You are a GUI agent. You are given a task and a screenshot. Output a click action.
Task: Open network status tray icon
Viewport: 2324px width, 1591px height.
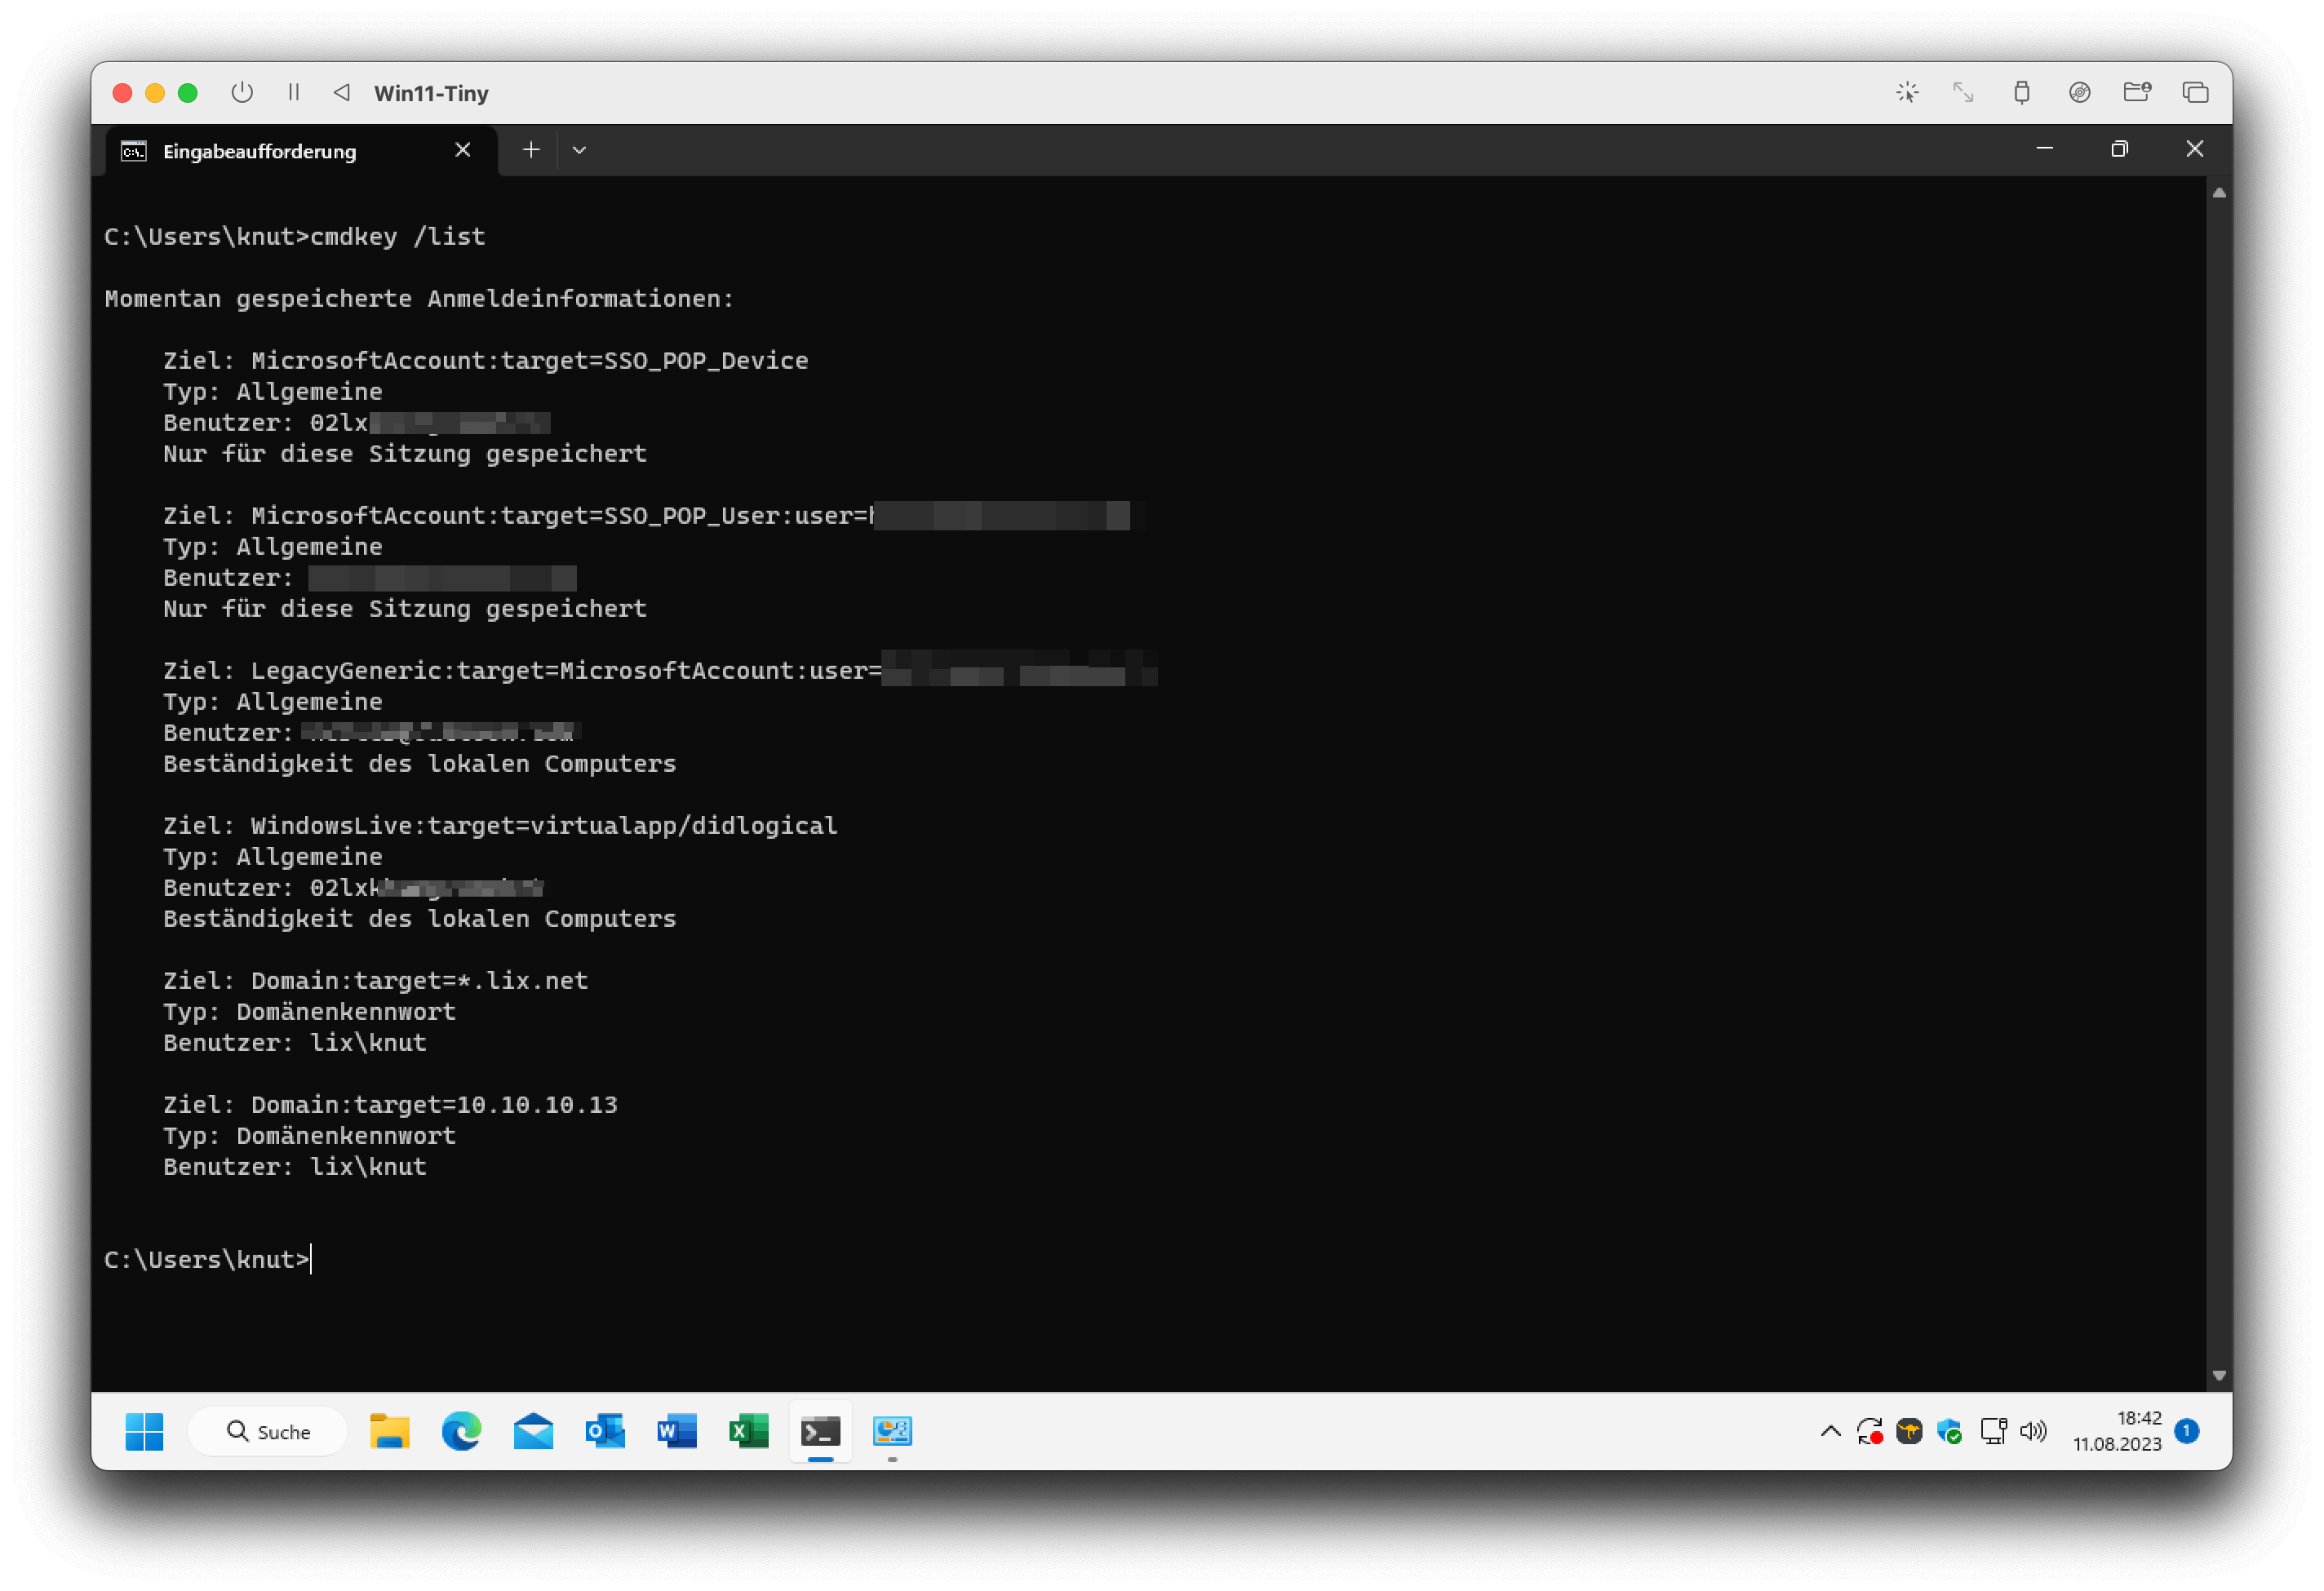[1993, 1431]
